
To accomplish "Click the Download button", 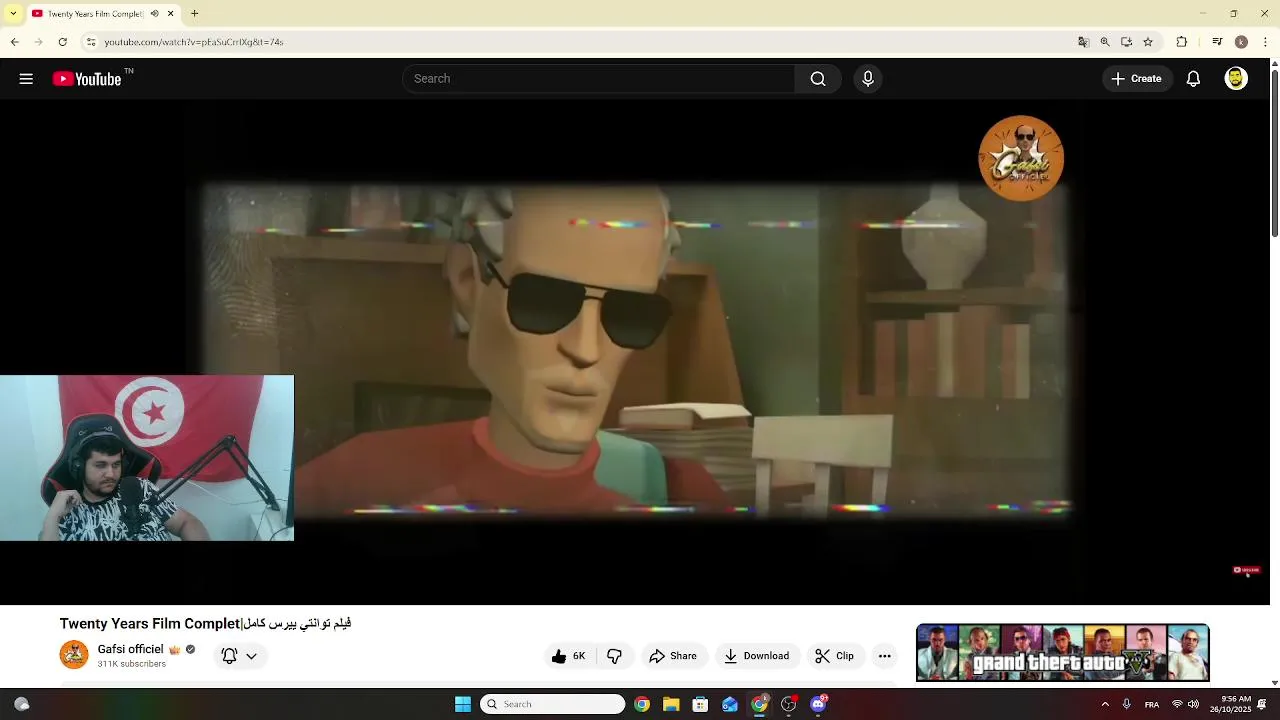I will coord(757,656).
